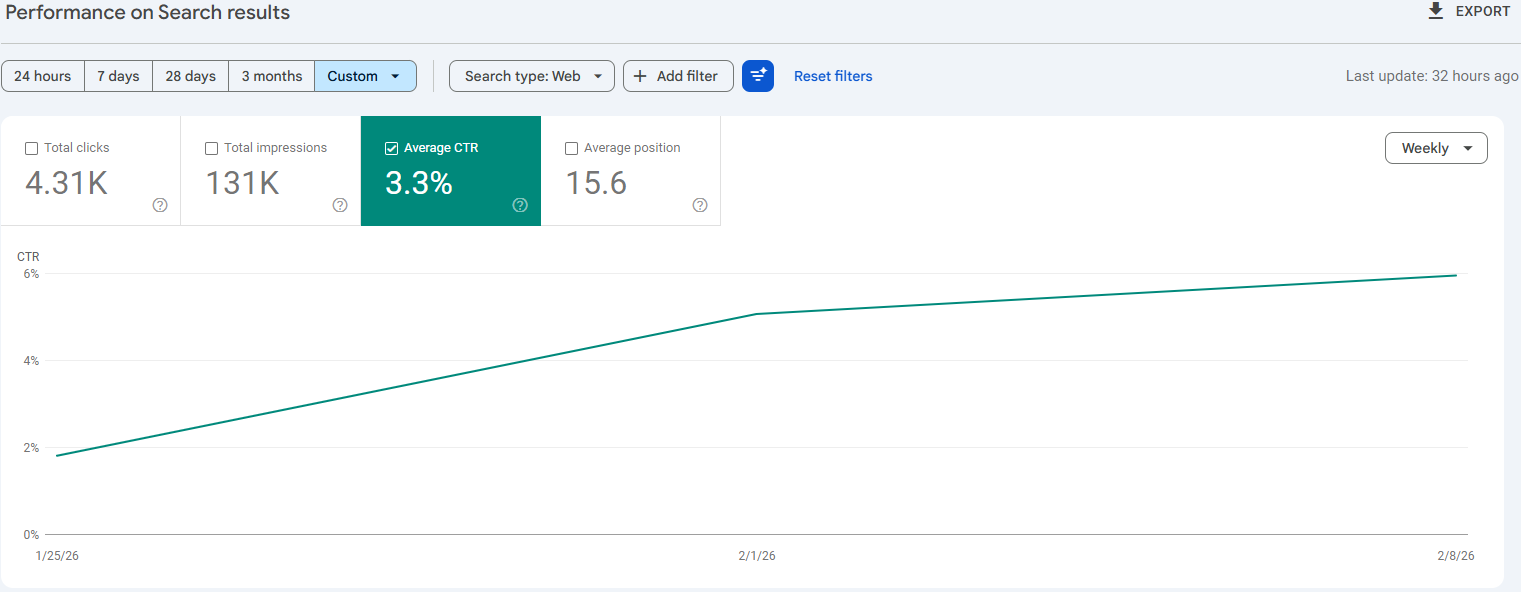This screenshot has width=1521, height=592.
Task: Select the 3 months date range
Action: coord(271,76)
